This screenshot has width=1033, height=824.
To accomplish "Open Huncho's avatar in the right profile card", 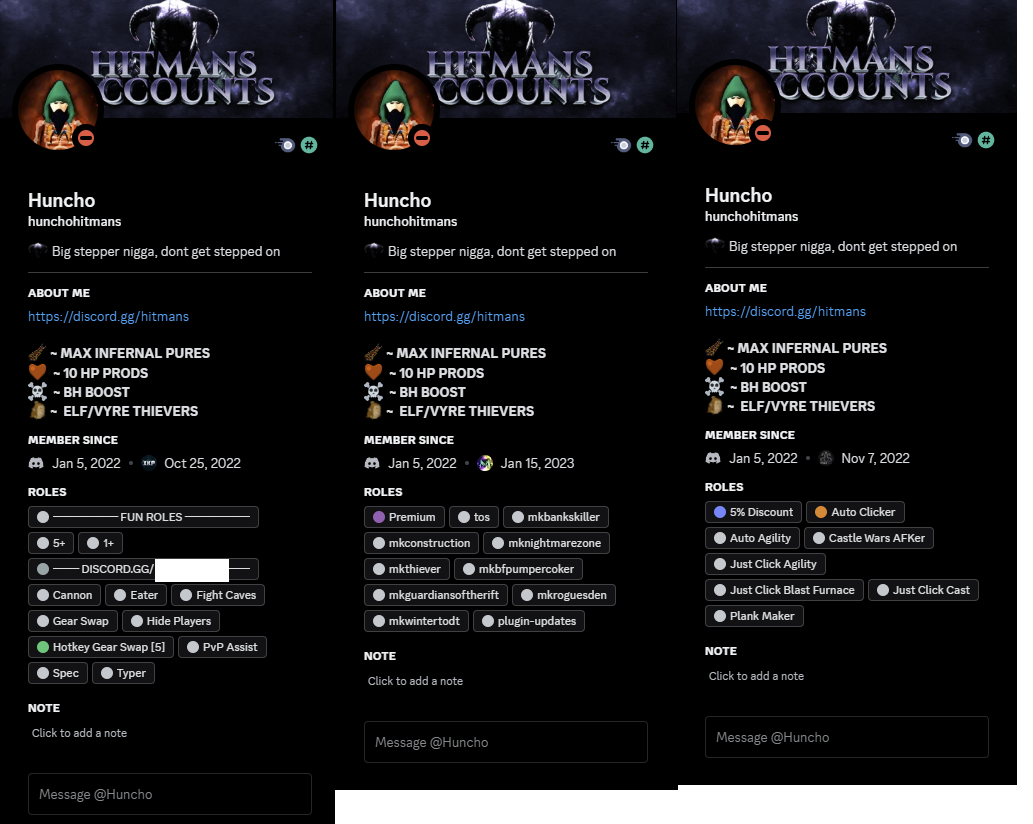I will tap(735, 105).
